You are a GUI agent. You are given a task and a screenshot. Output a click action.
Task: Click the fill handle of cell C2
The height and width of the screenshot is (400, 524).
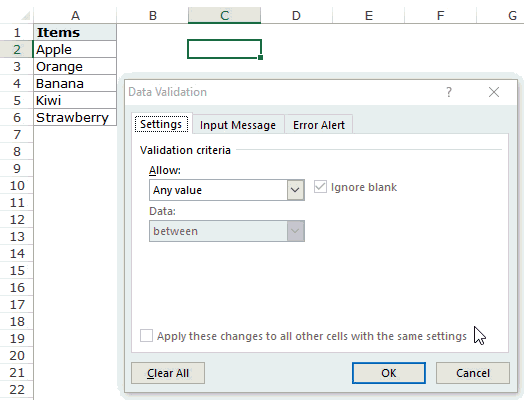pos(260,57)
